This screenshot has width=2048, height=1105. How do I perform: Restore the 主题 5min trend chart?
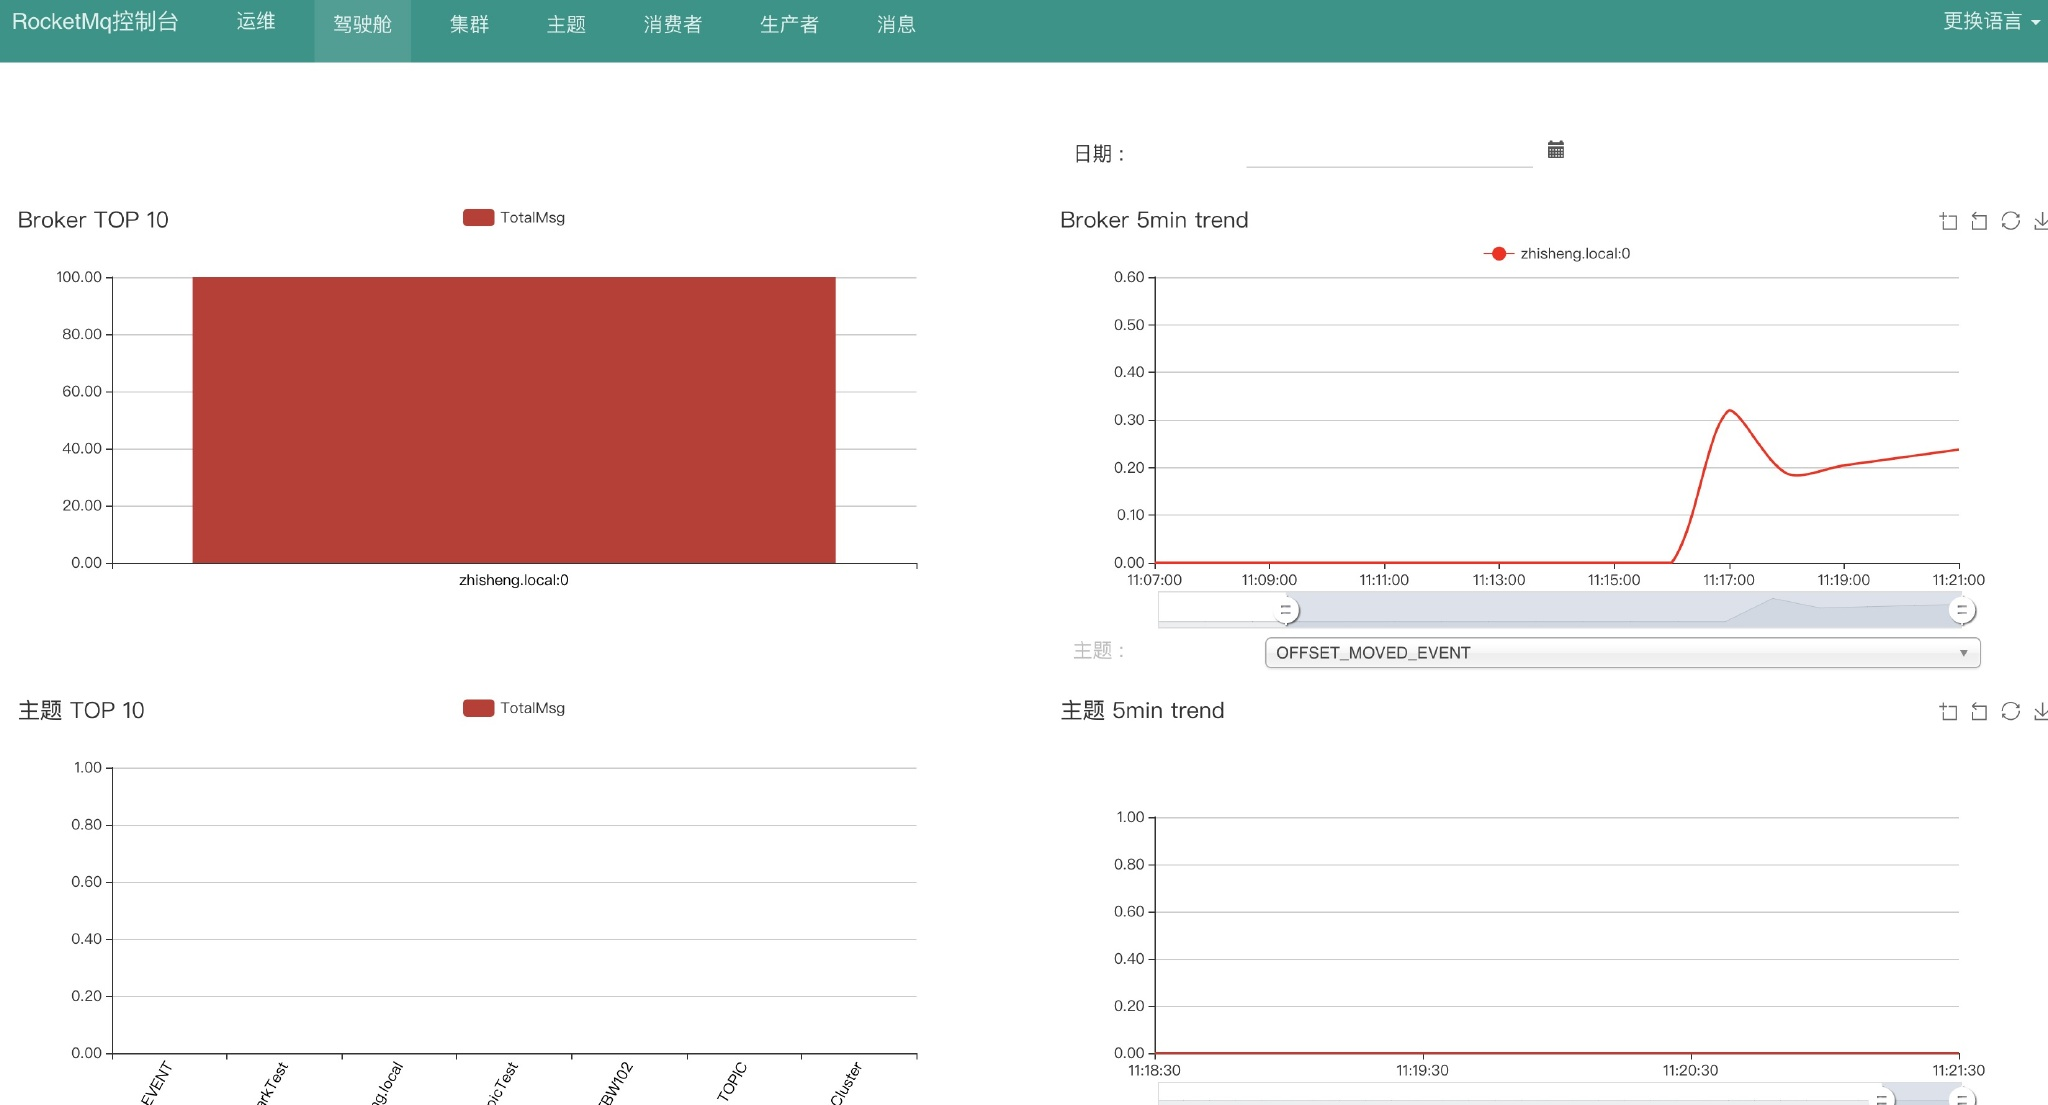click(x=2010, y=711)
